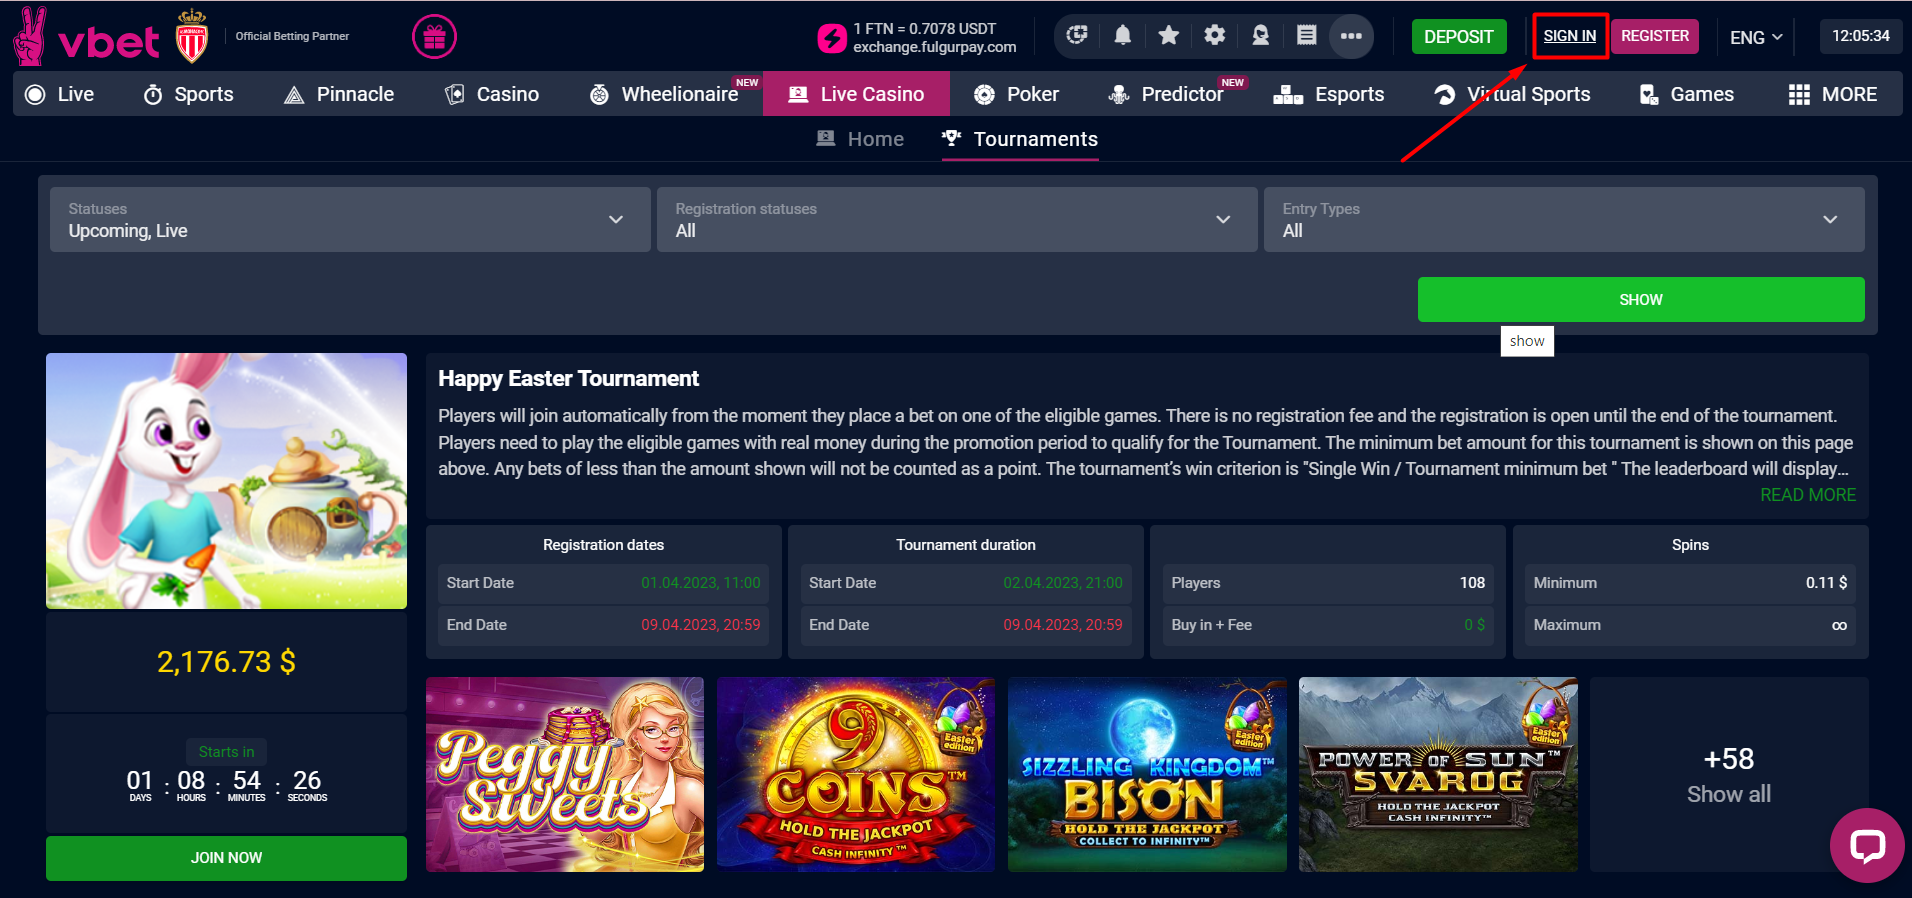Open the live chat bubble button
Viewport: 1912px width, 898px height.
pos(1867,845)
